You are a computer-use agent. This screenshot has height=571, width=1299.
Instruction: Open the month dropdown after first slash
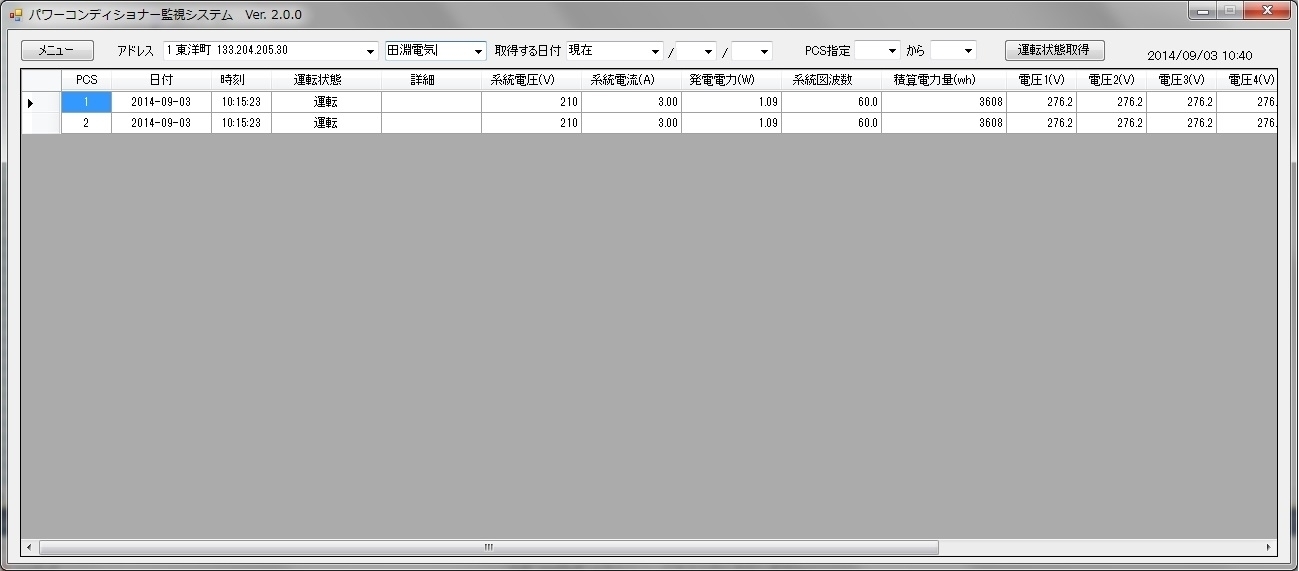coord(709,51)
